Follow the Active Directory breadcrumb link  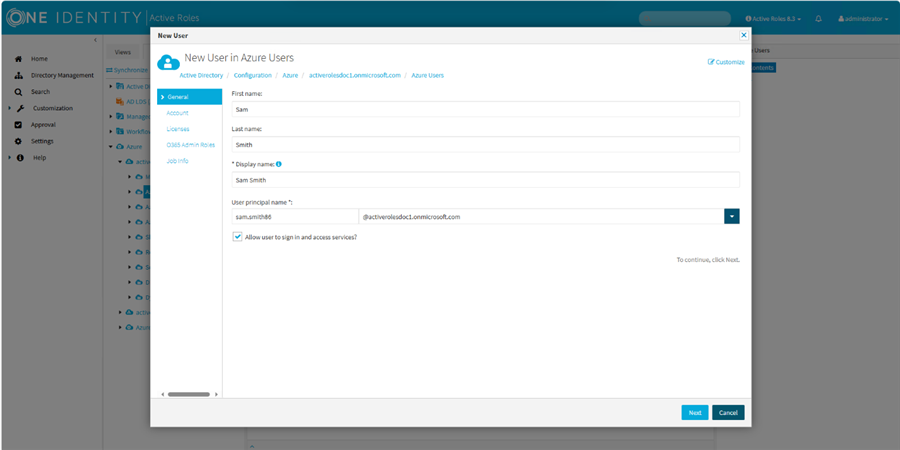coord(201,75)
